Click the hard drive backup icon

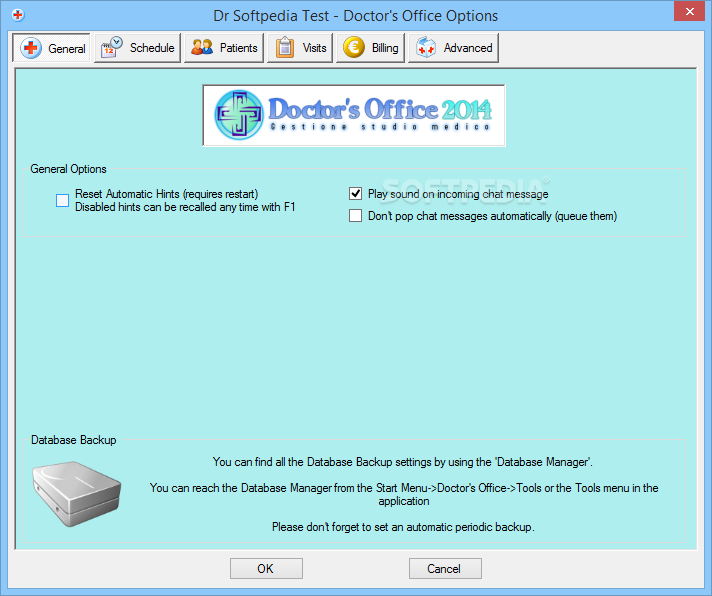coord(76,494)
